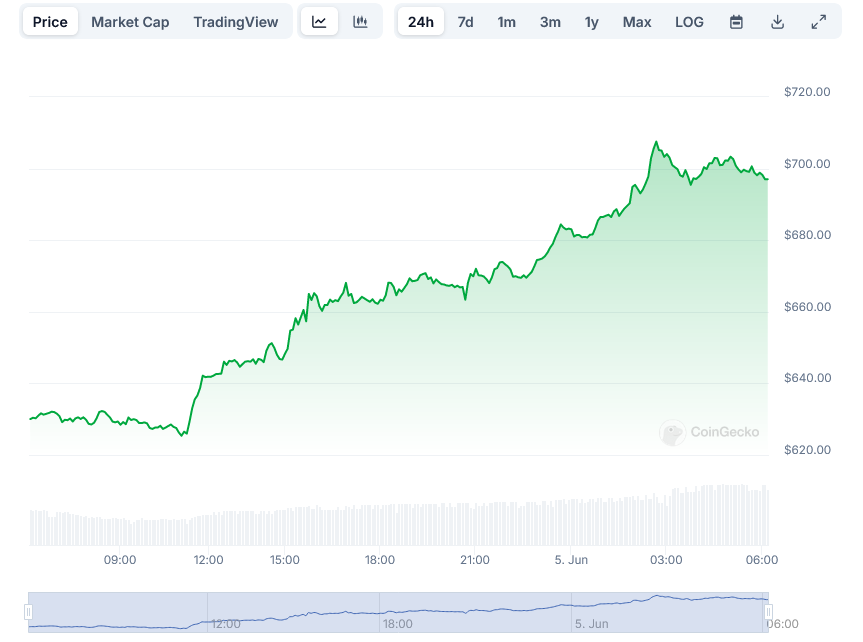This screenshot has height=642, width=863.
Task: Select the Price tab
Action: click(50, 22)
